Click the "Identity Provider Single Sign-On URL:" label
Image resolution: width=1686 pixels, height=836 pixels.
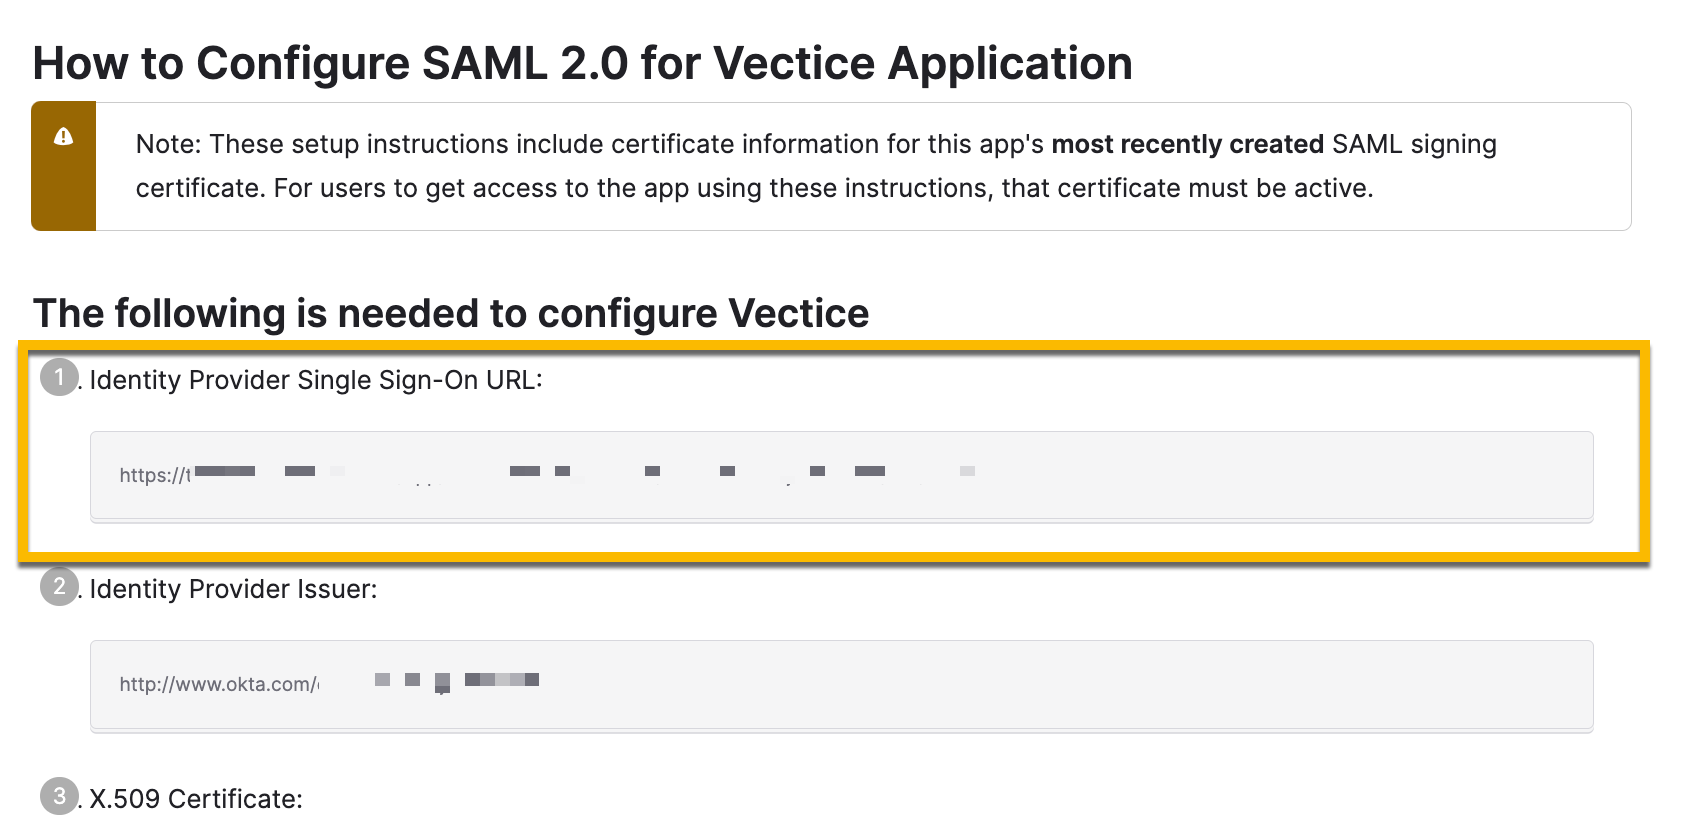tap(315, 381)
